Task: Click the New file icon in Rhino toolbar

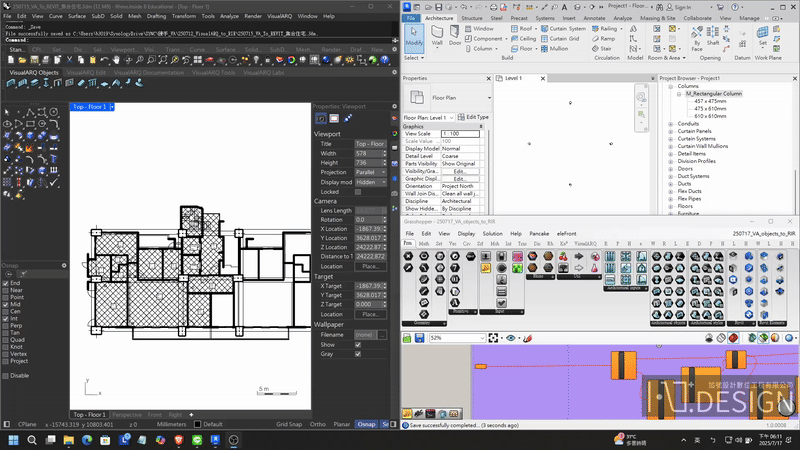Action: click(11, 60)
